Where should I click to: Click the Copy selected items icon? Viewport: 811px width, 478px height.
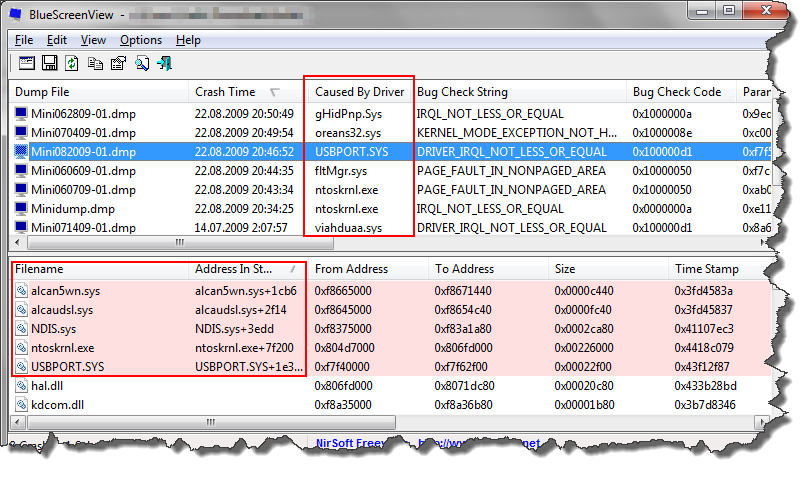pos(95,64)
